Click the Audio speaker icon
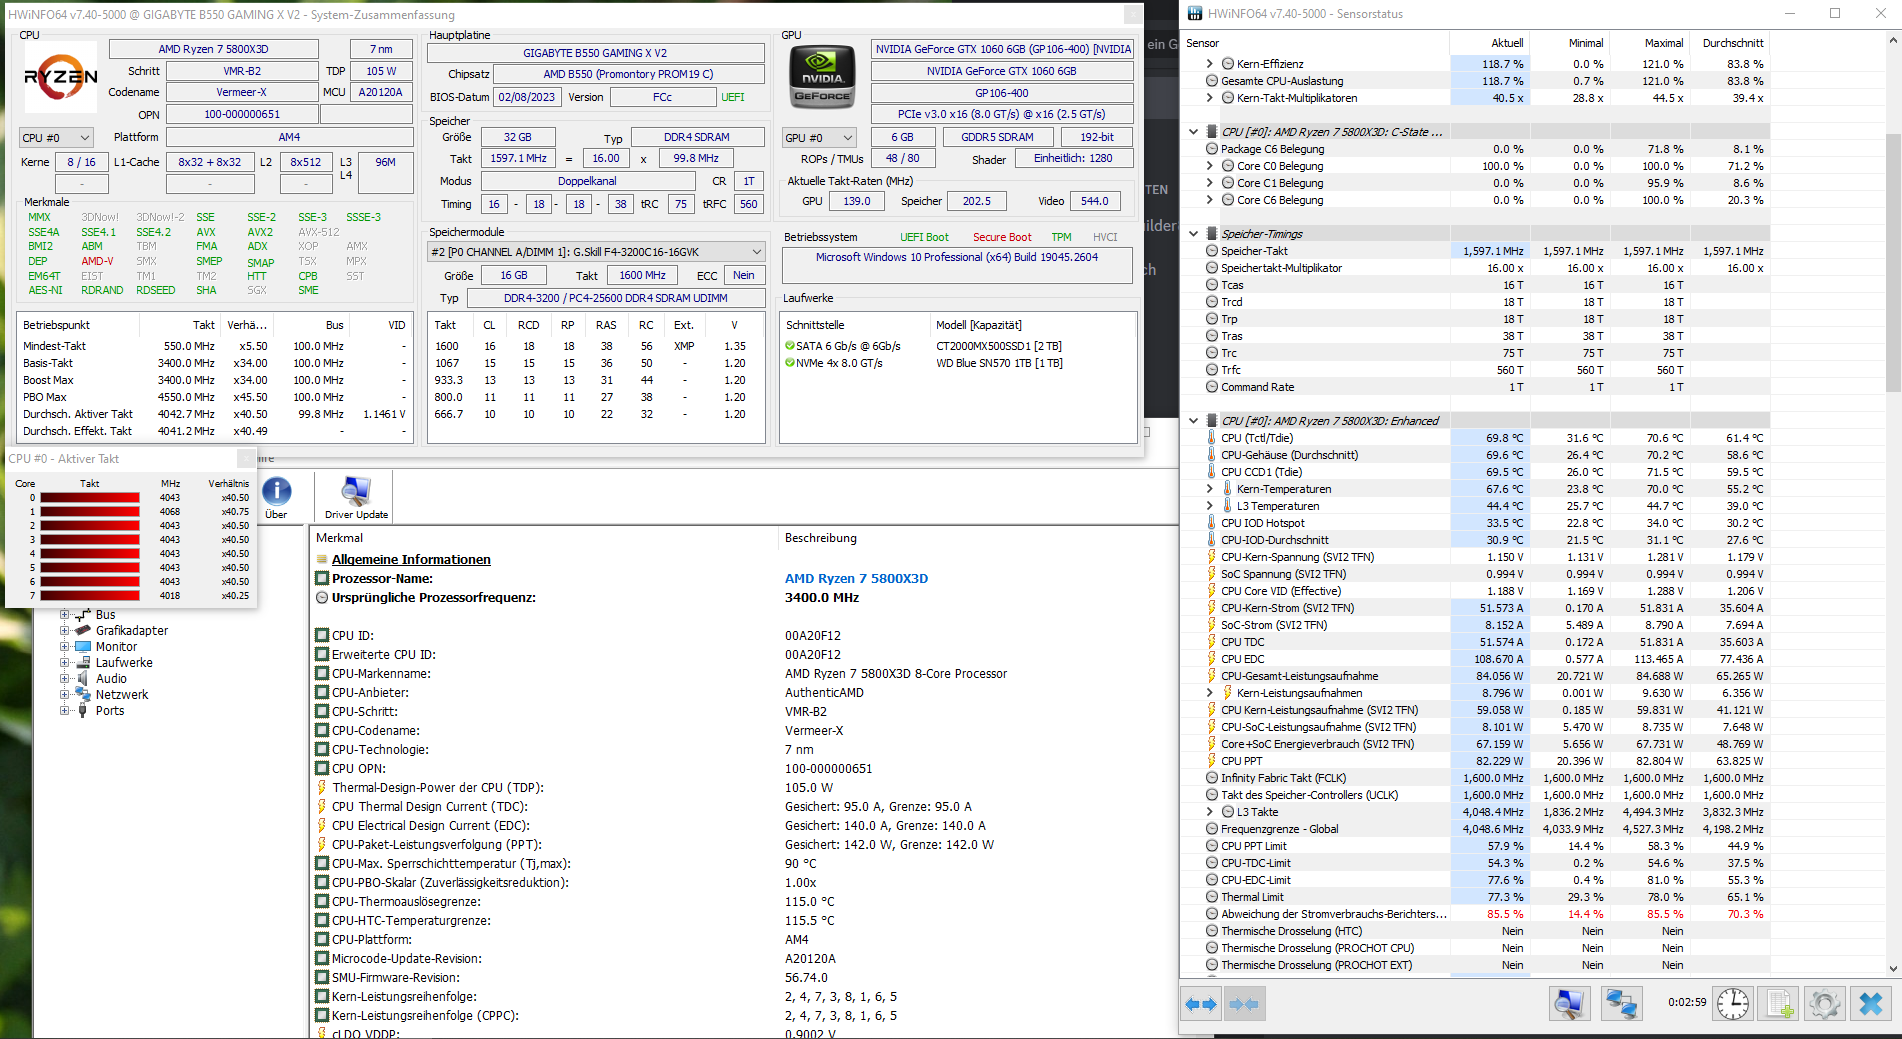The image size is (1902, 1039). click(x=84, y=678)
